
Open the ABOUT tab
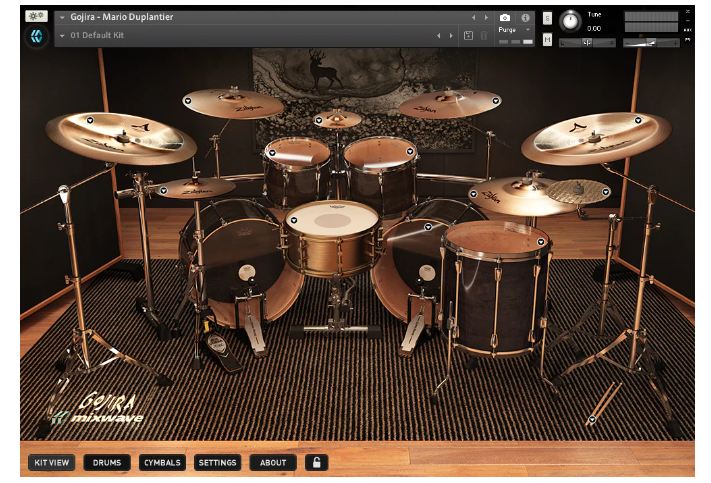coord(273,463)
